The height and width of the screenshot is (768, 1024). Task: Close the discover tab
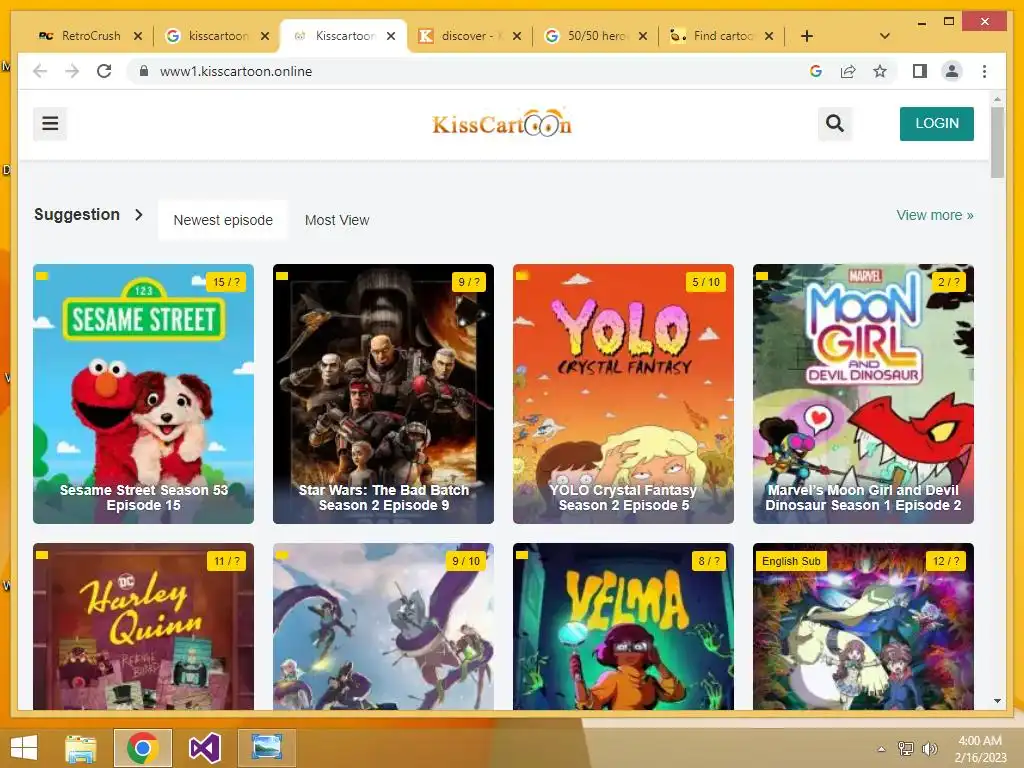pyautogui.click(x=517, y=36)
